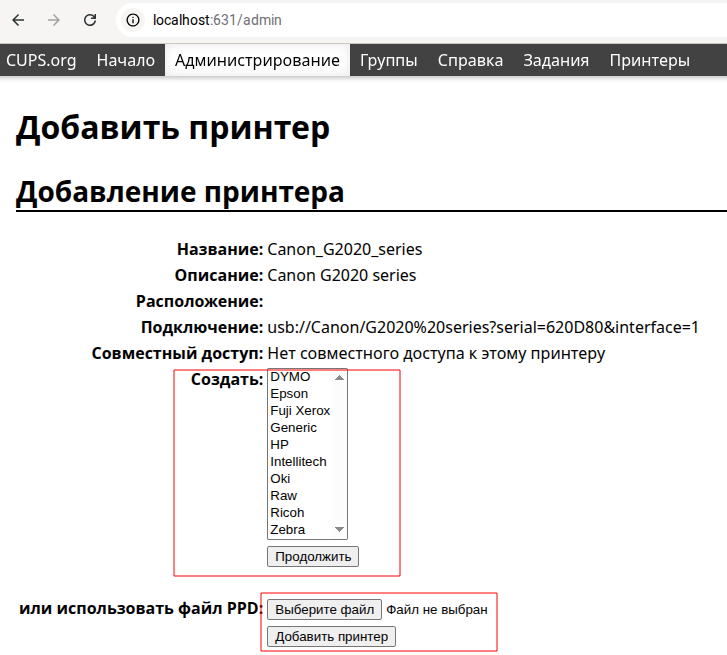
Task: Select Epson in the manufacturer list
Action: (289, 394)
